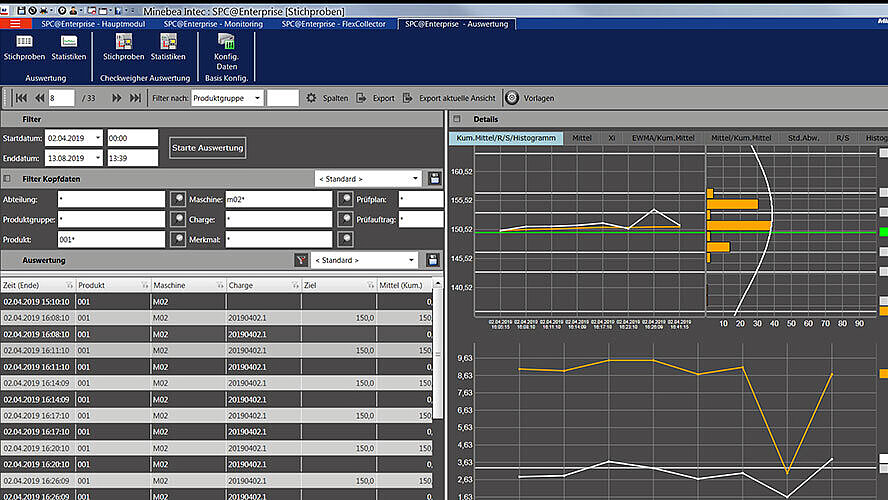Go to the next record page
The height and width of the screenshot is (500, 888).
tap(116, 98)
